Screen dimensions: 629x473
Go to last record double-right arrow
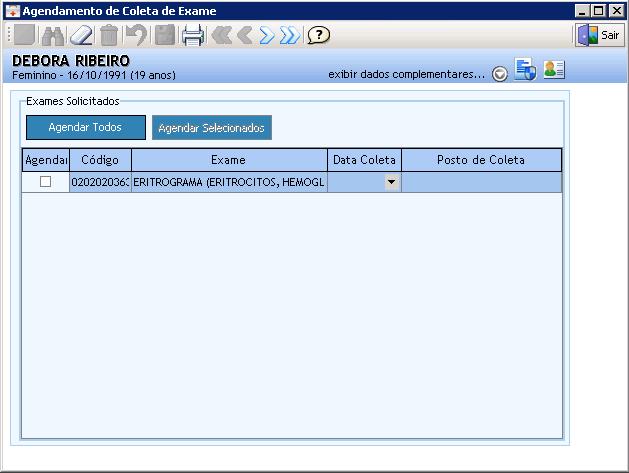(x=290, y=35)
